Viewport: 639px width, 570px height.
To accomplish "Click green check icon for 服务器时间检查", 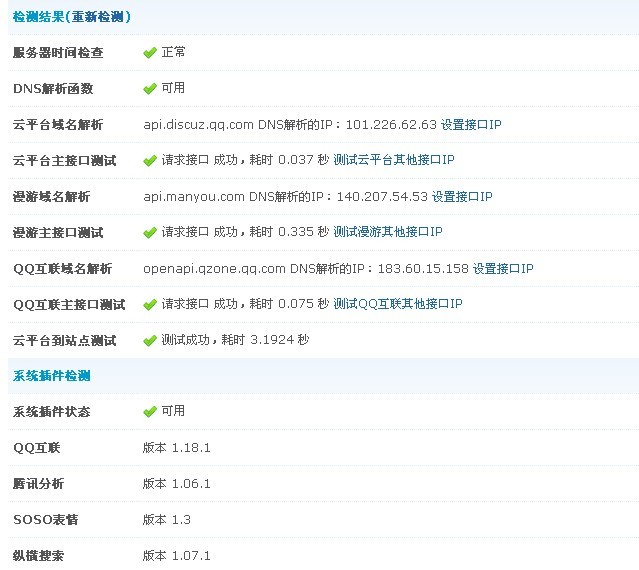I will [150, 53].
